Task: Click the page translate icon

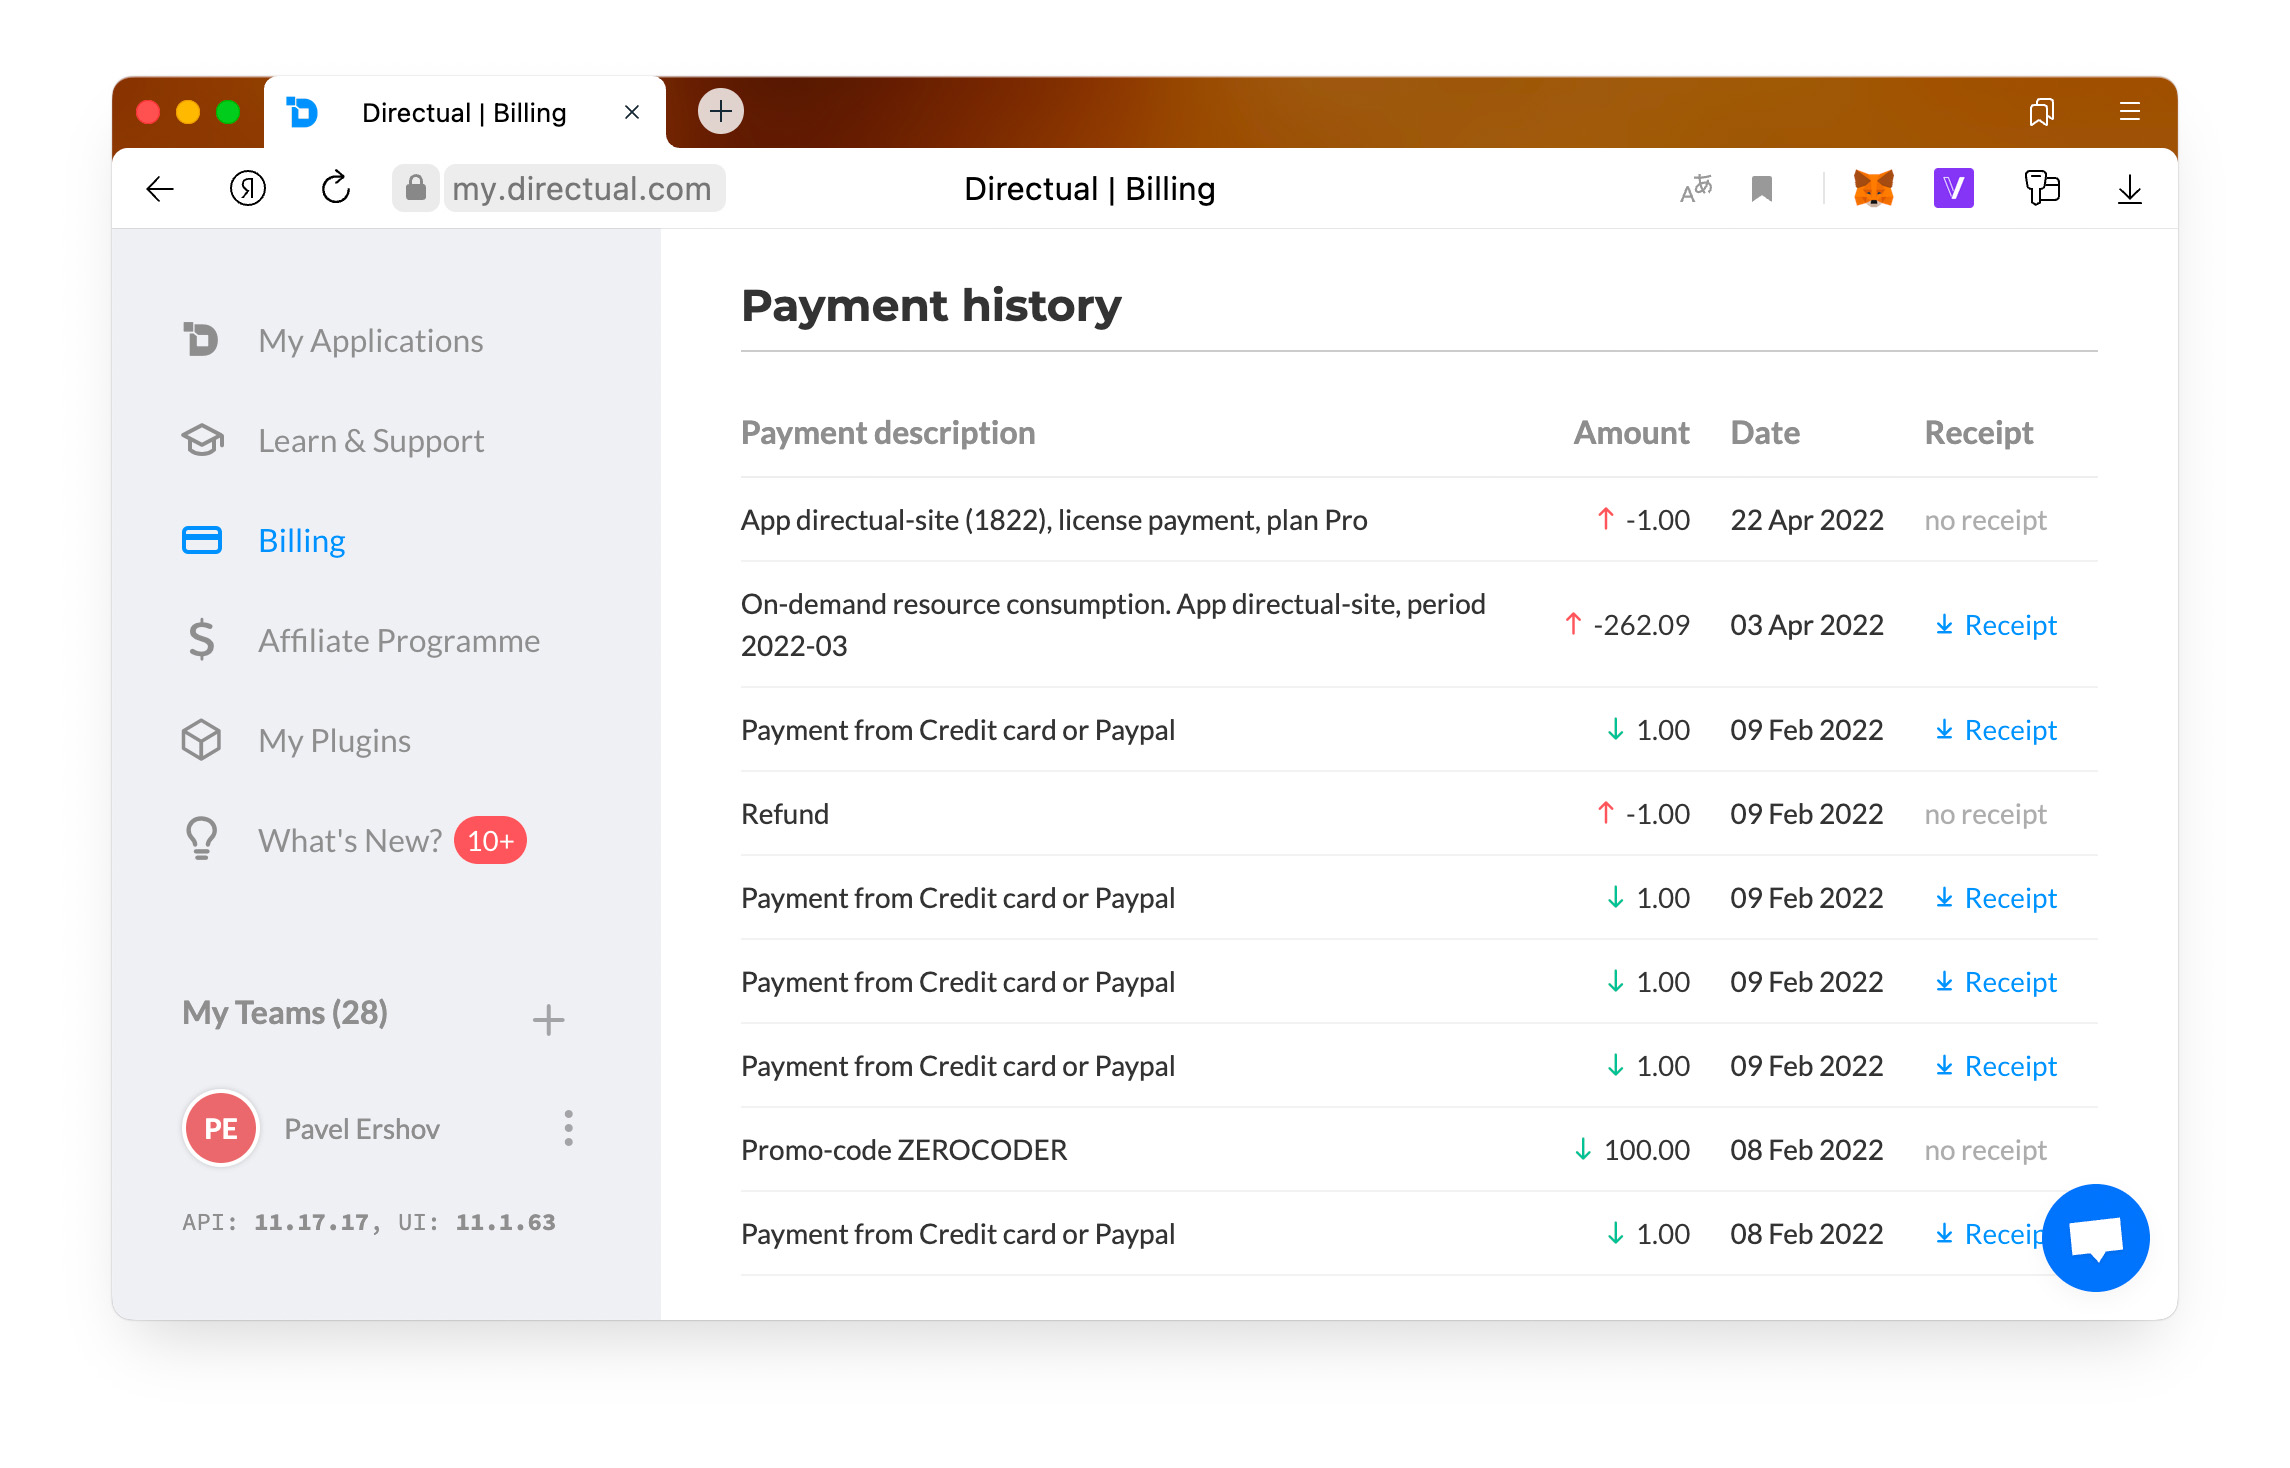Action: [1696, 188]
